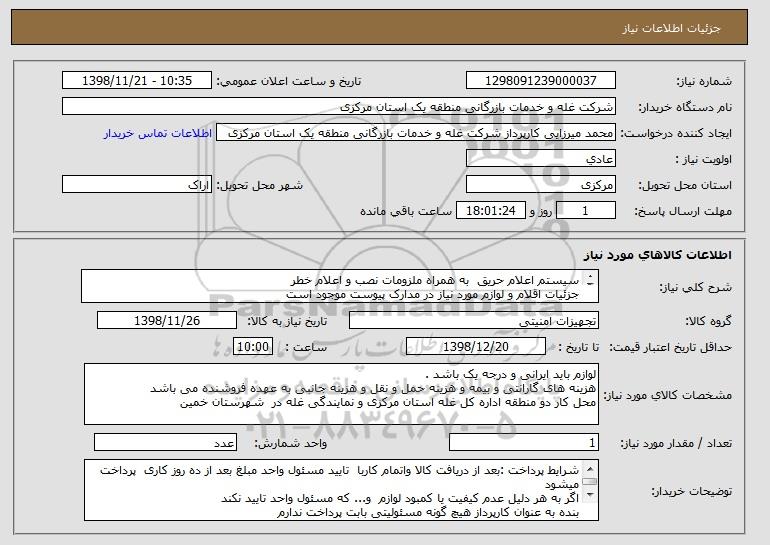Click the گروه کالا label
This screenshot has height=545, width=770.
[x=709, y=322]
